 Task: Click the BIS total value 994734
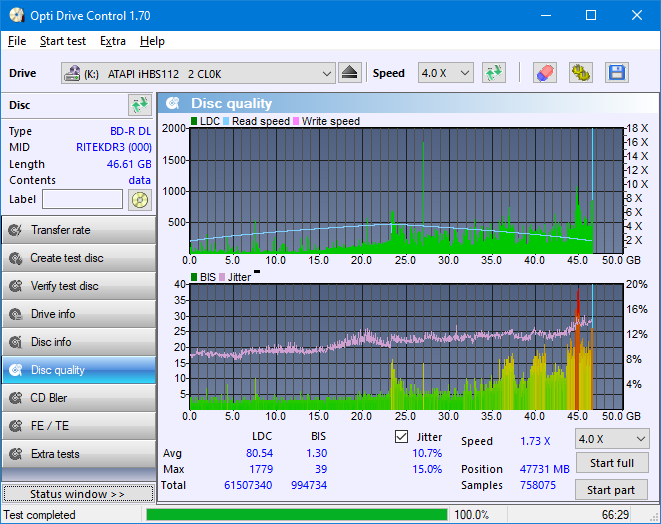pyautogui.click(x=309, y=485)
